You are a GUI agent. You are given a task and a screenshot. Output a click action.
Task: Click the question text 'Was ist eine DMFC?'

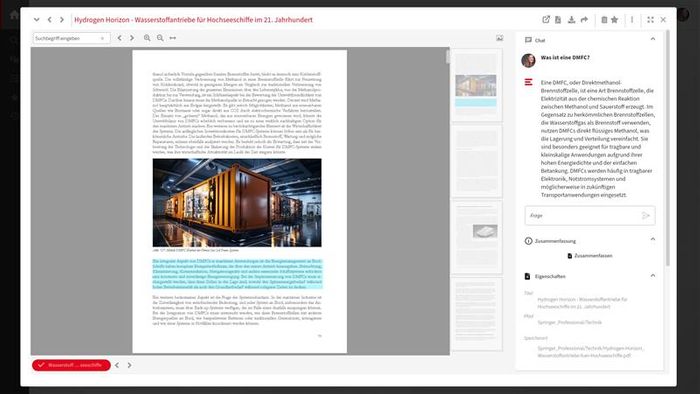click(x=565, y=58)
